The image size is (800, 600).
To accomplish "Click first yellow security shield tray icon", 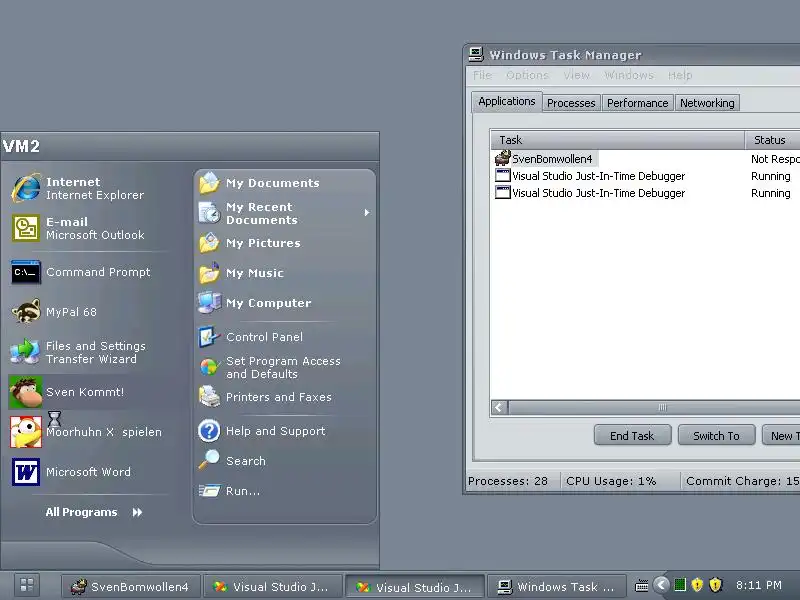I will [697, 585].
